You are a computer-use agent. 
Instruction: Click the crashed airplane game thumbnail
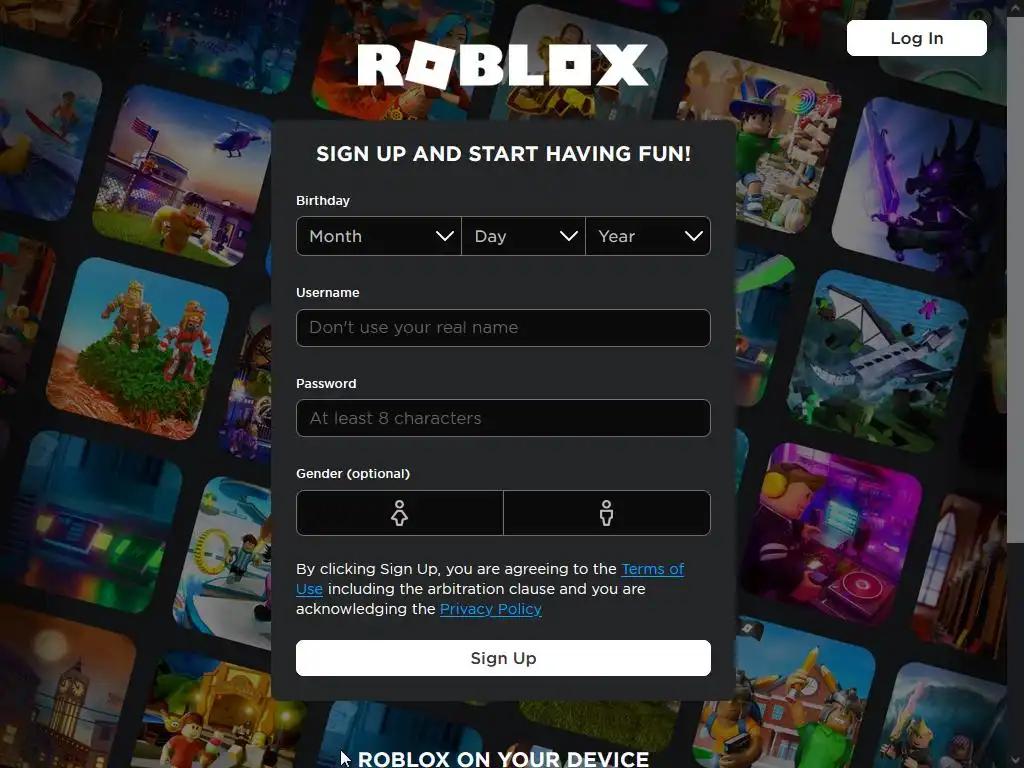pos(877,361)
